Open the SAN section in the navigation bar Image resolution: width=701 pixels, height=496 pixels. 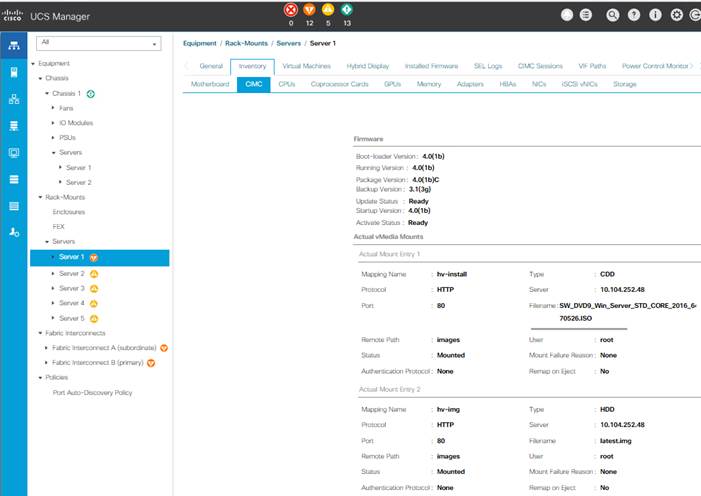click(x=13, y=126)
